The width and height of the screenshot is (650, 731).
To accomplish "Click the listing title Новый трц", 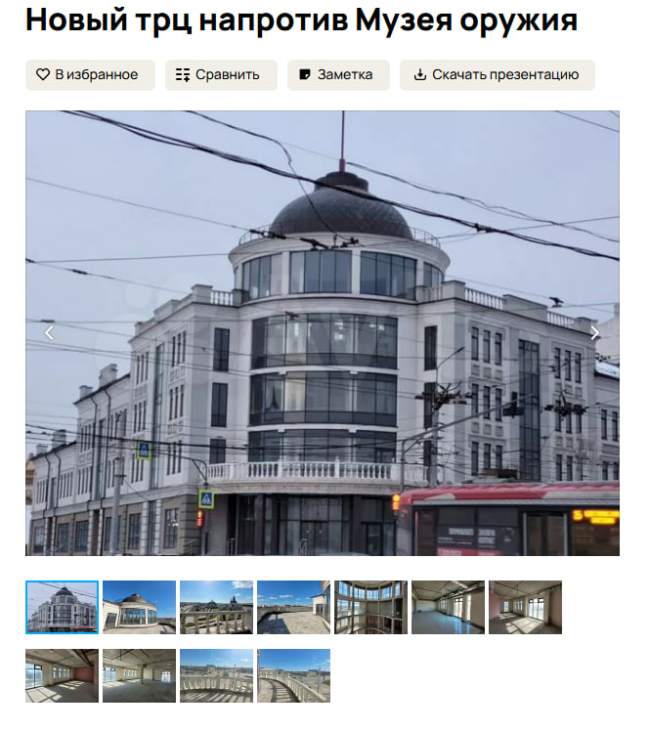I will pyautogui.click(x=301, y=20).
